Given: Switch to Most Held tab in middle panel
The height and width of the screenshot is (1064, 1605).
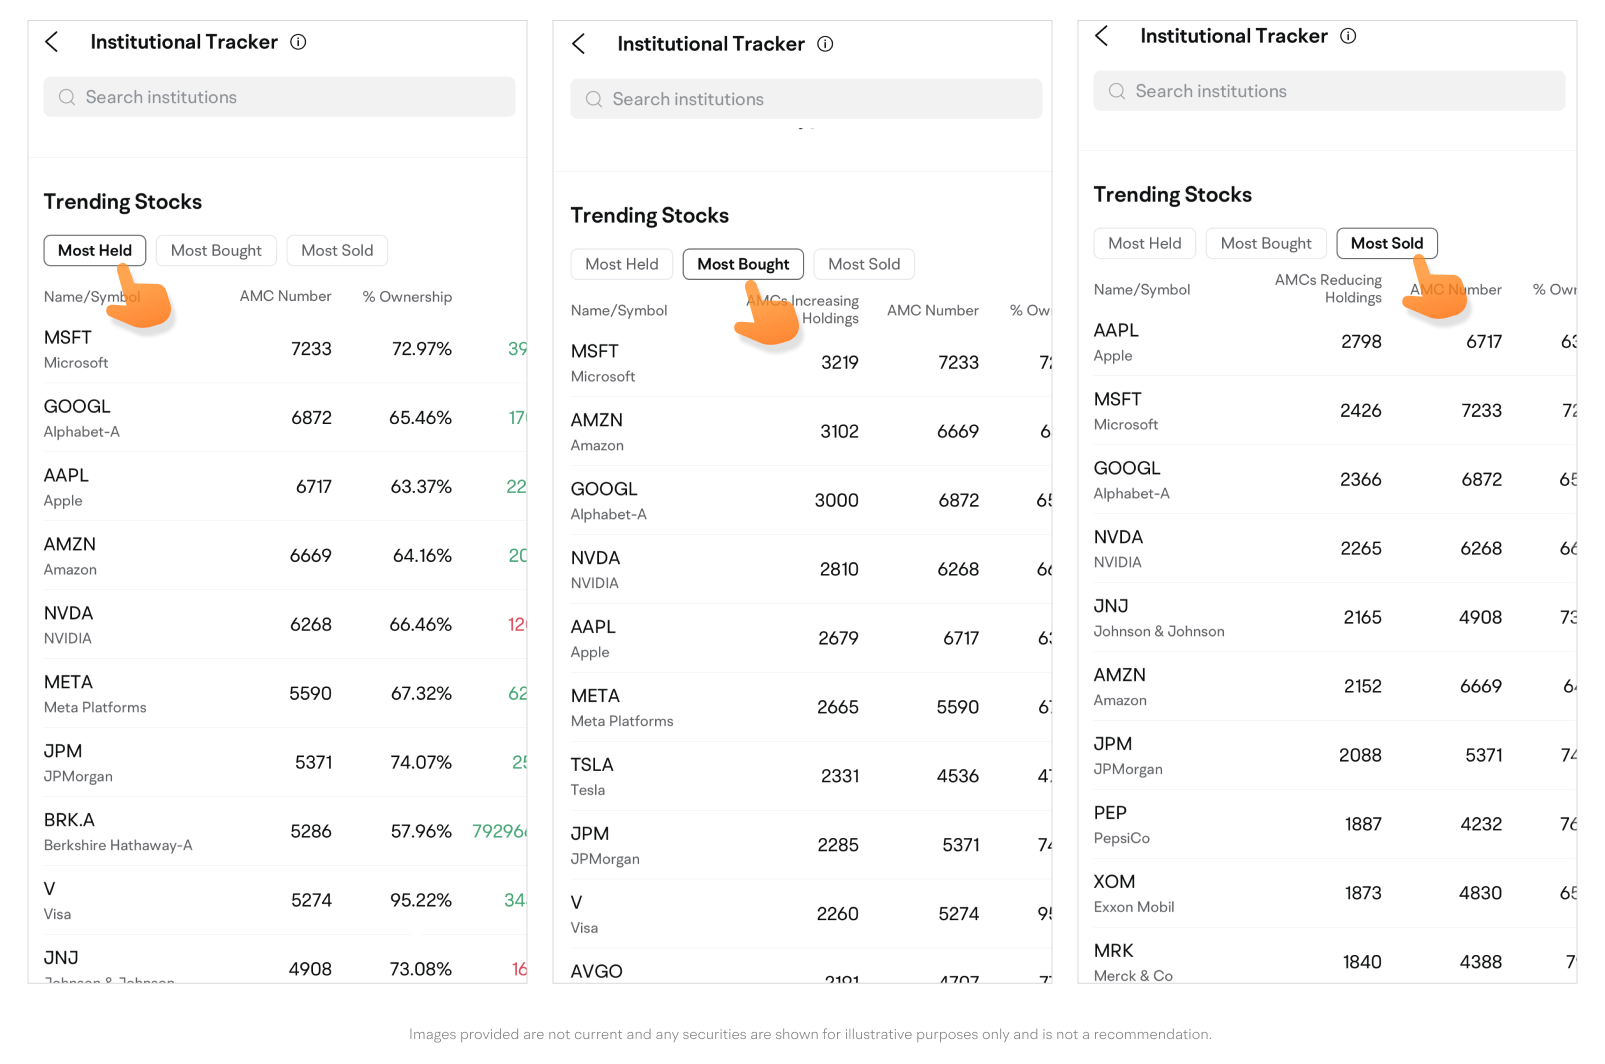Looking at the screenshot, I should 621,264.
